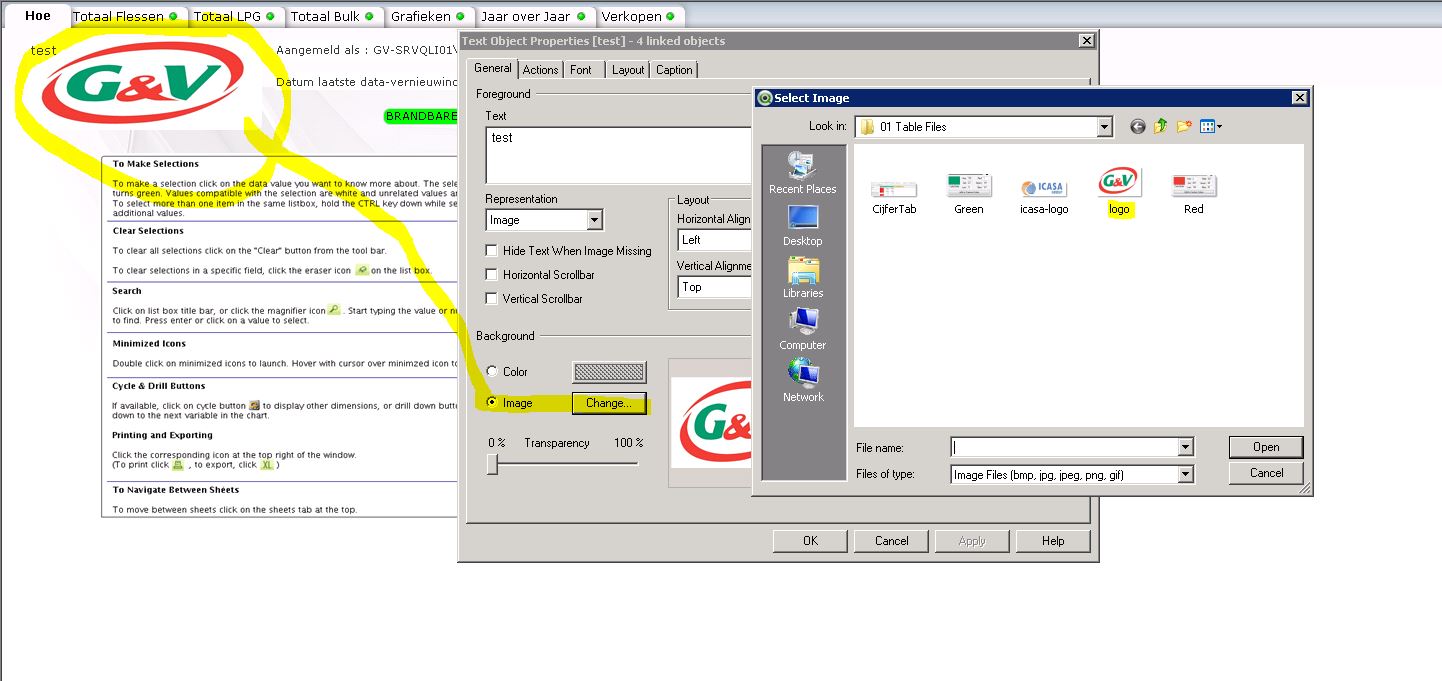Open Recent Places in Select Image sidebar

pos(802,172)
